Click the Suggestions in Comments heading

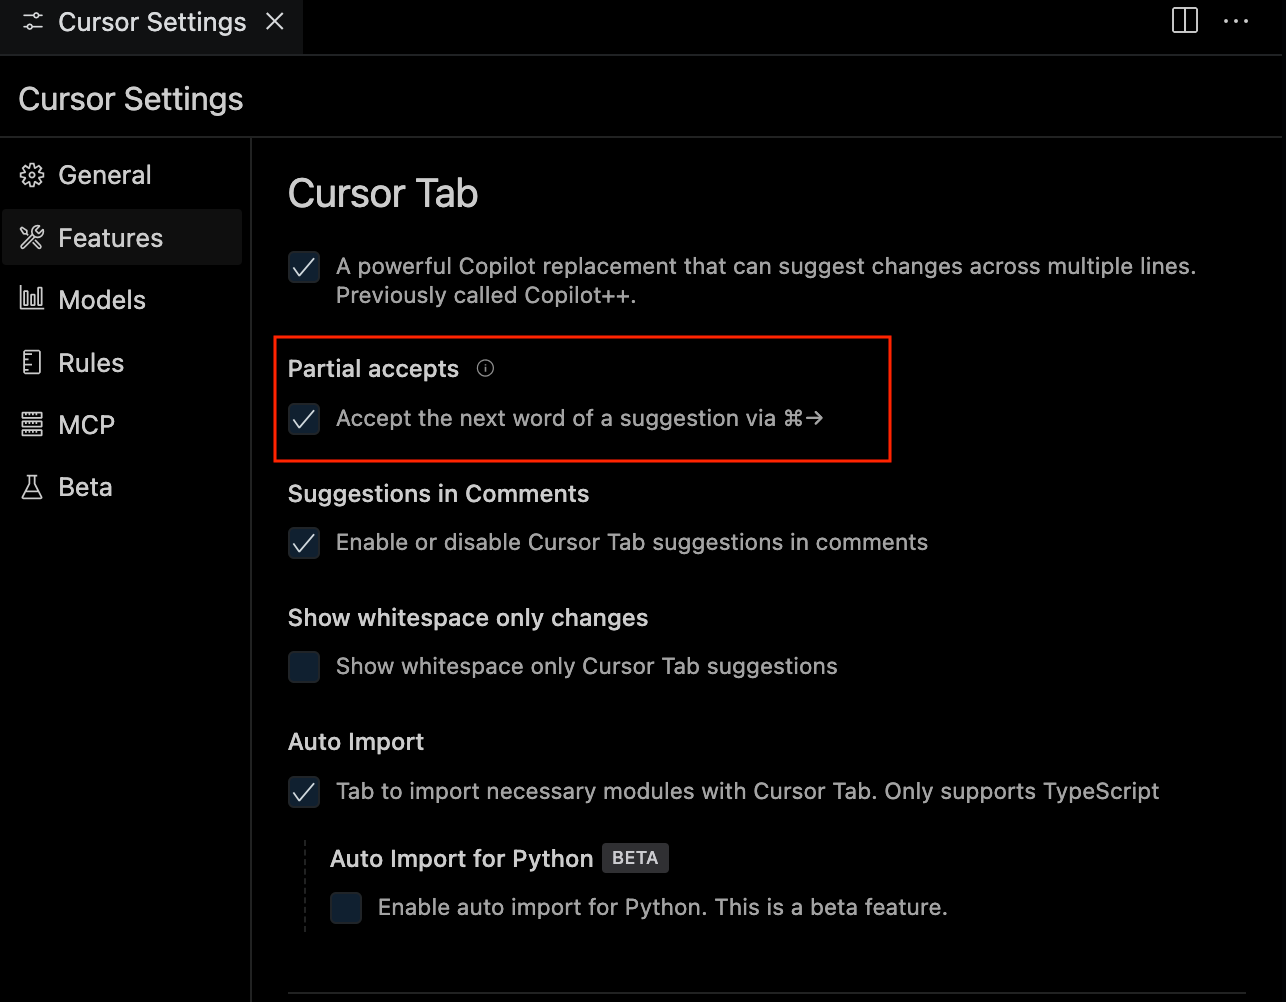coord(438,494)
